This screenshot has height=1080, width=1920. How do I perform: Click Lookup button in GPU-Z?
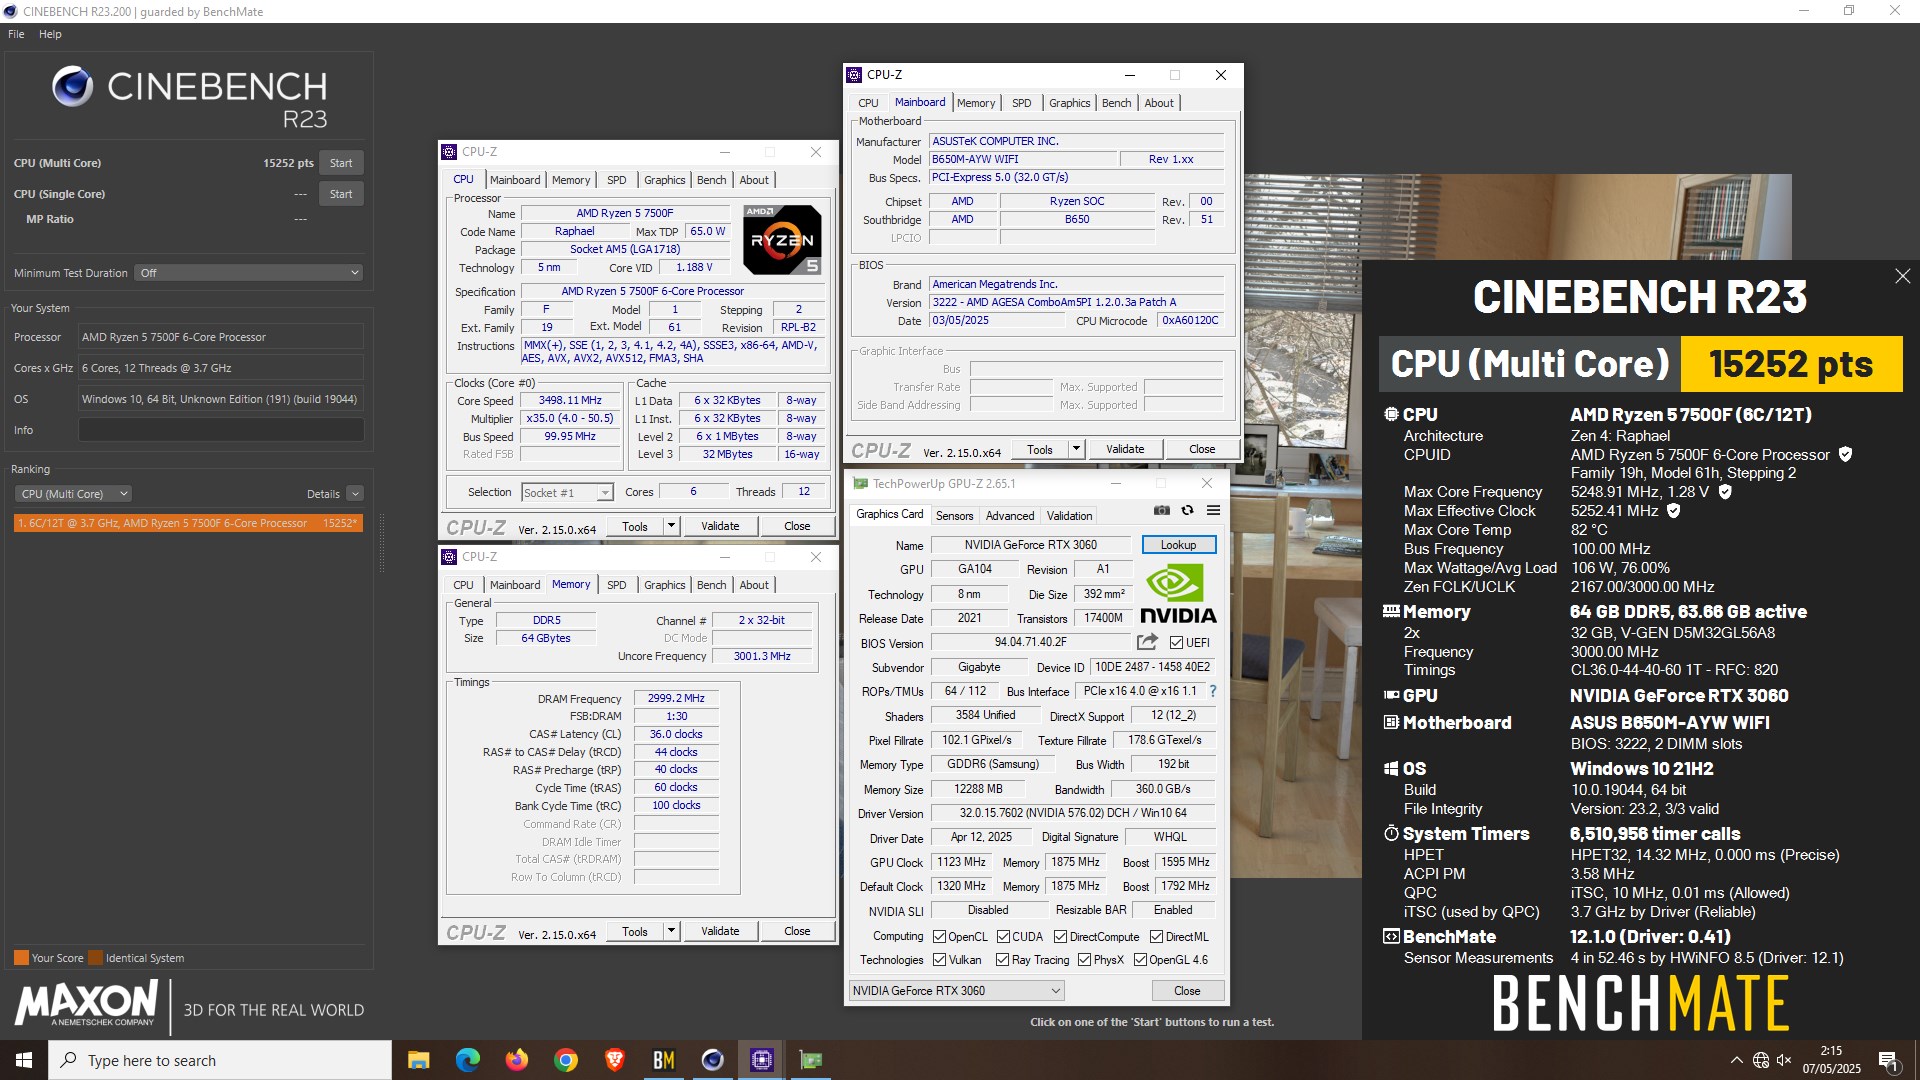1179,545
